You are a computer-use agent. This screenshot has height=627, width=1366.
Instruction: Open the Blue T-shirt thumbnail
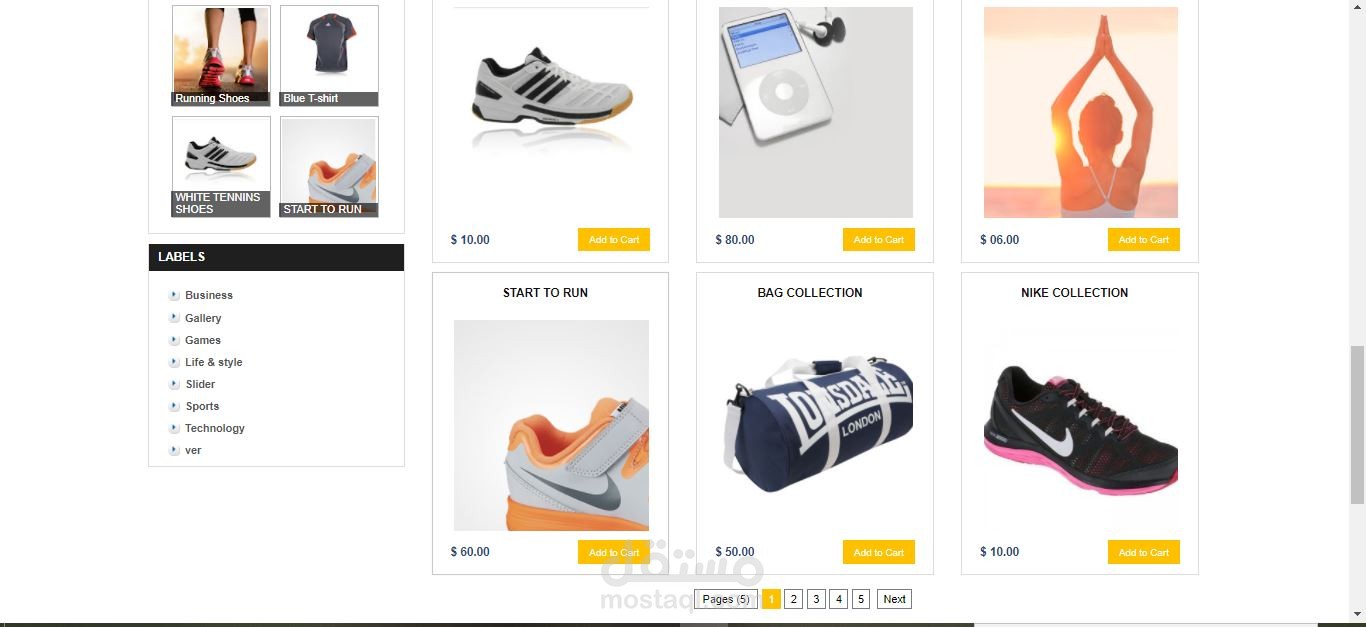[329, 55]
